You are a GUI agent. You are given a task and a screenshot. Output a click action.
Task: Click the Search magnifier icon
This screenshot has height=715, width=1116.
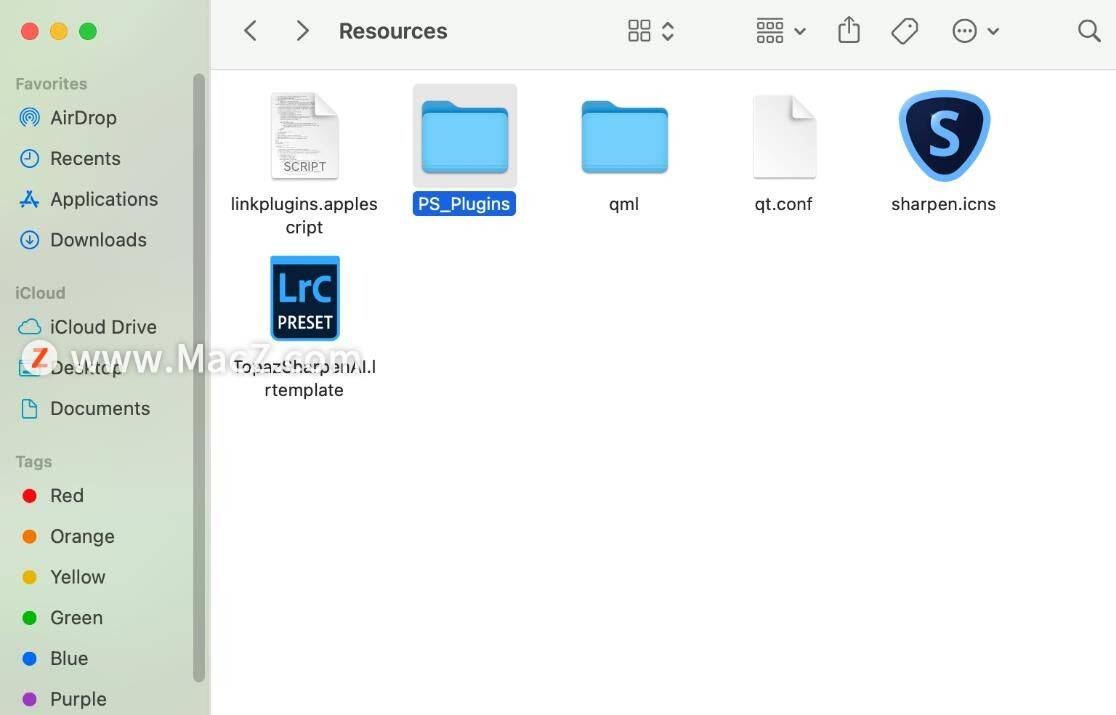point(1089,31)
